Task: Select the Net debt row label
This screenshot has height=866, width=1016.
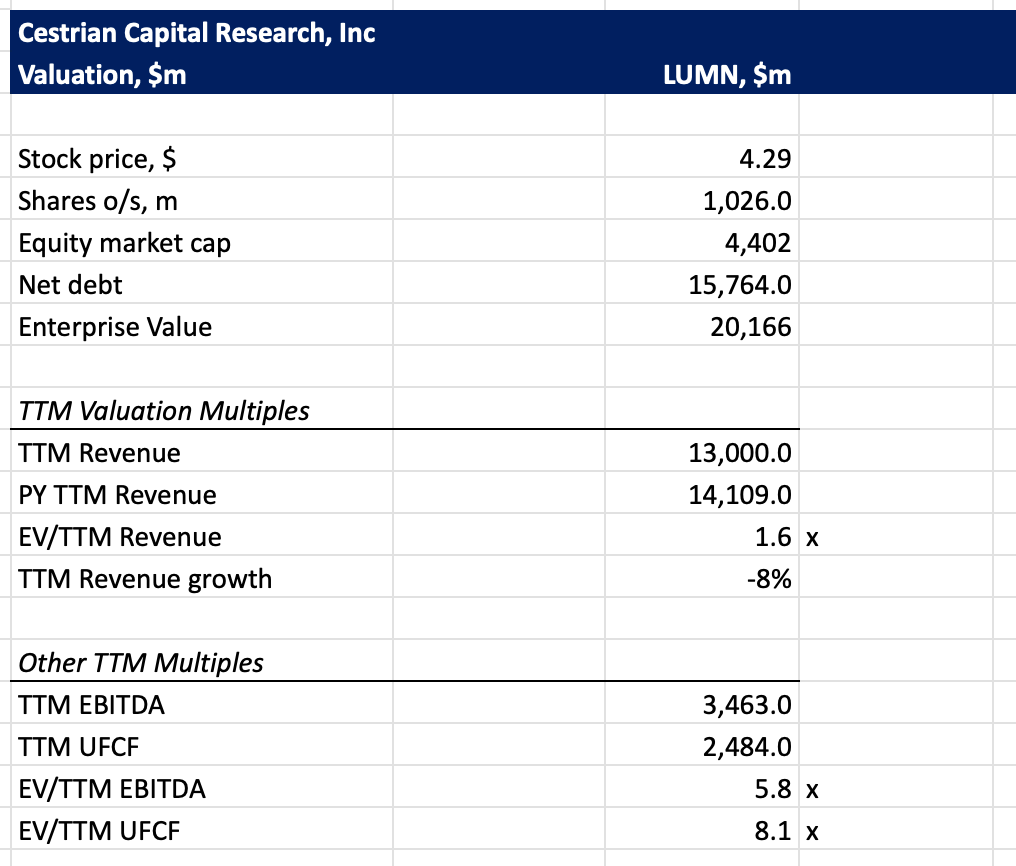Action: click(70, 285)
